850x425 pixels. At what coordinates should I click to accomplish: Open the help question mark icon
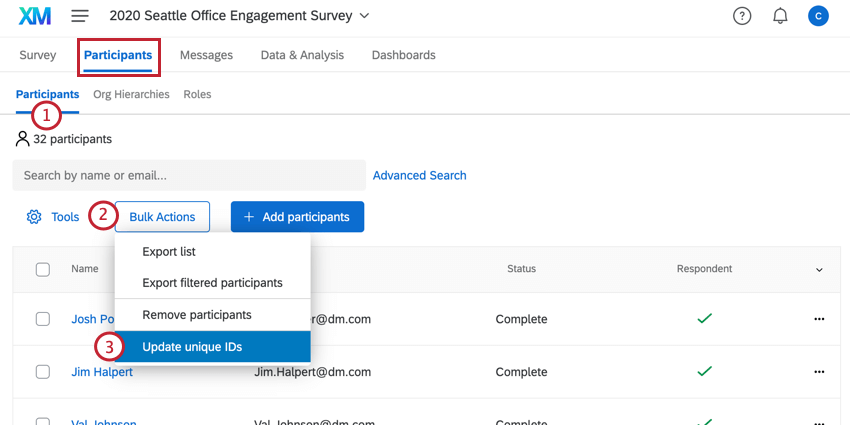pos(742,16)
